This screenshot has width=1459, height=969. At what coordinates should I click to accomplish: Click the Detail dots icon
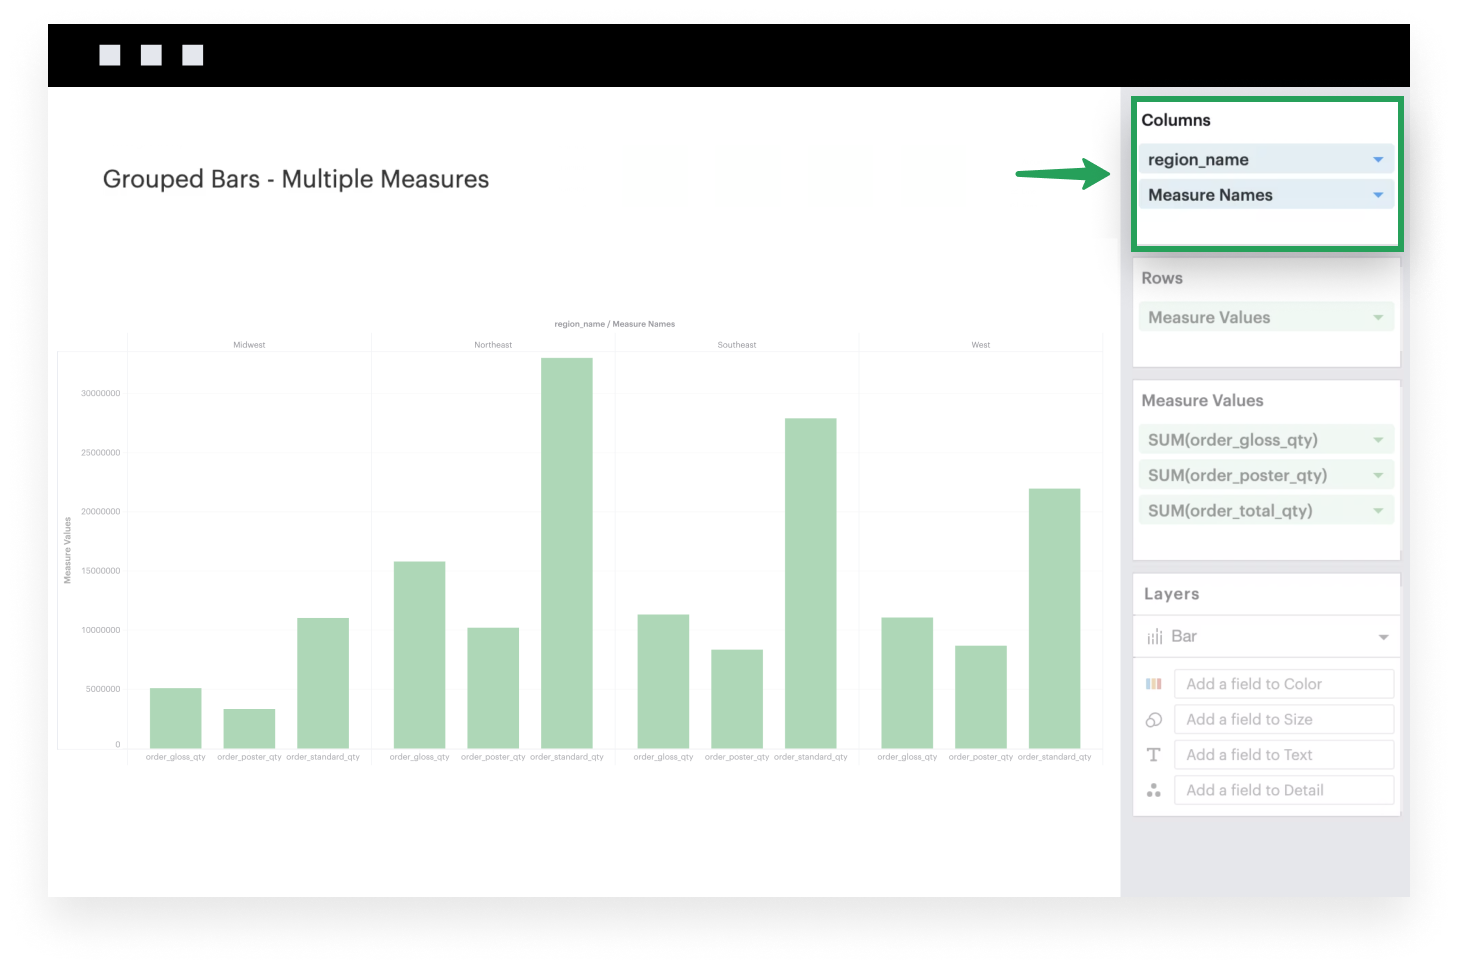(x=1154, y=789)
